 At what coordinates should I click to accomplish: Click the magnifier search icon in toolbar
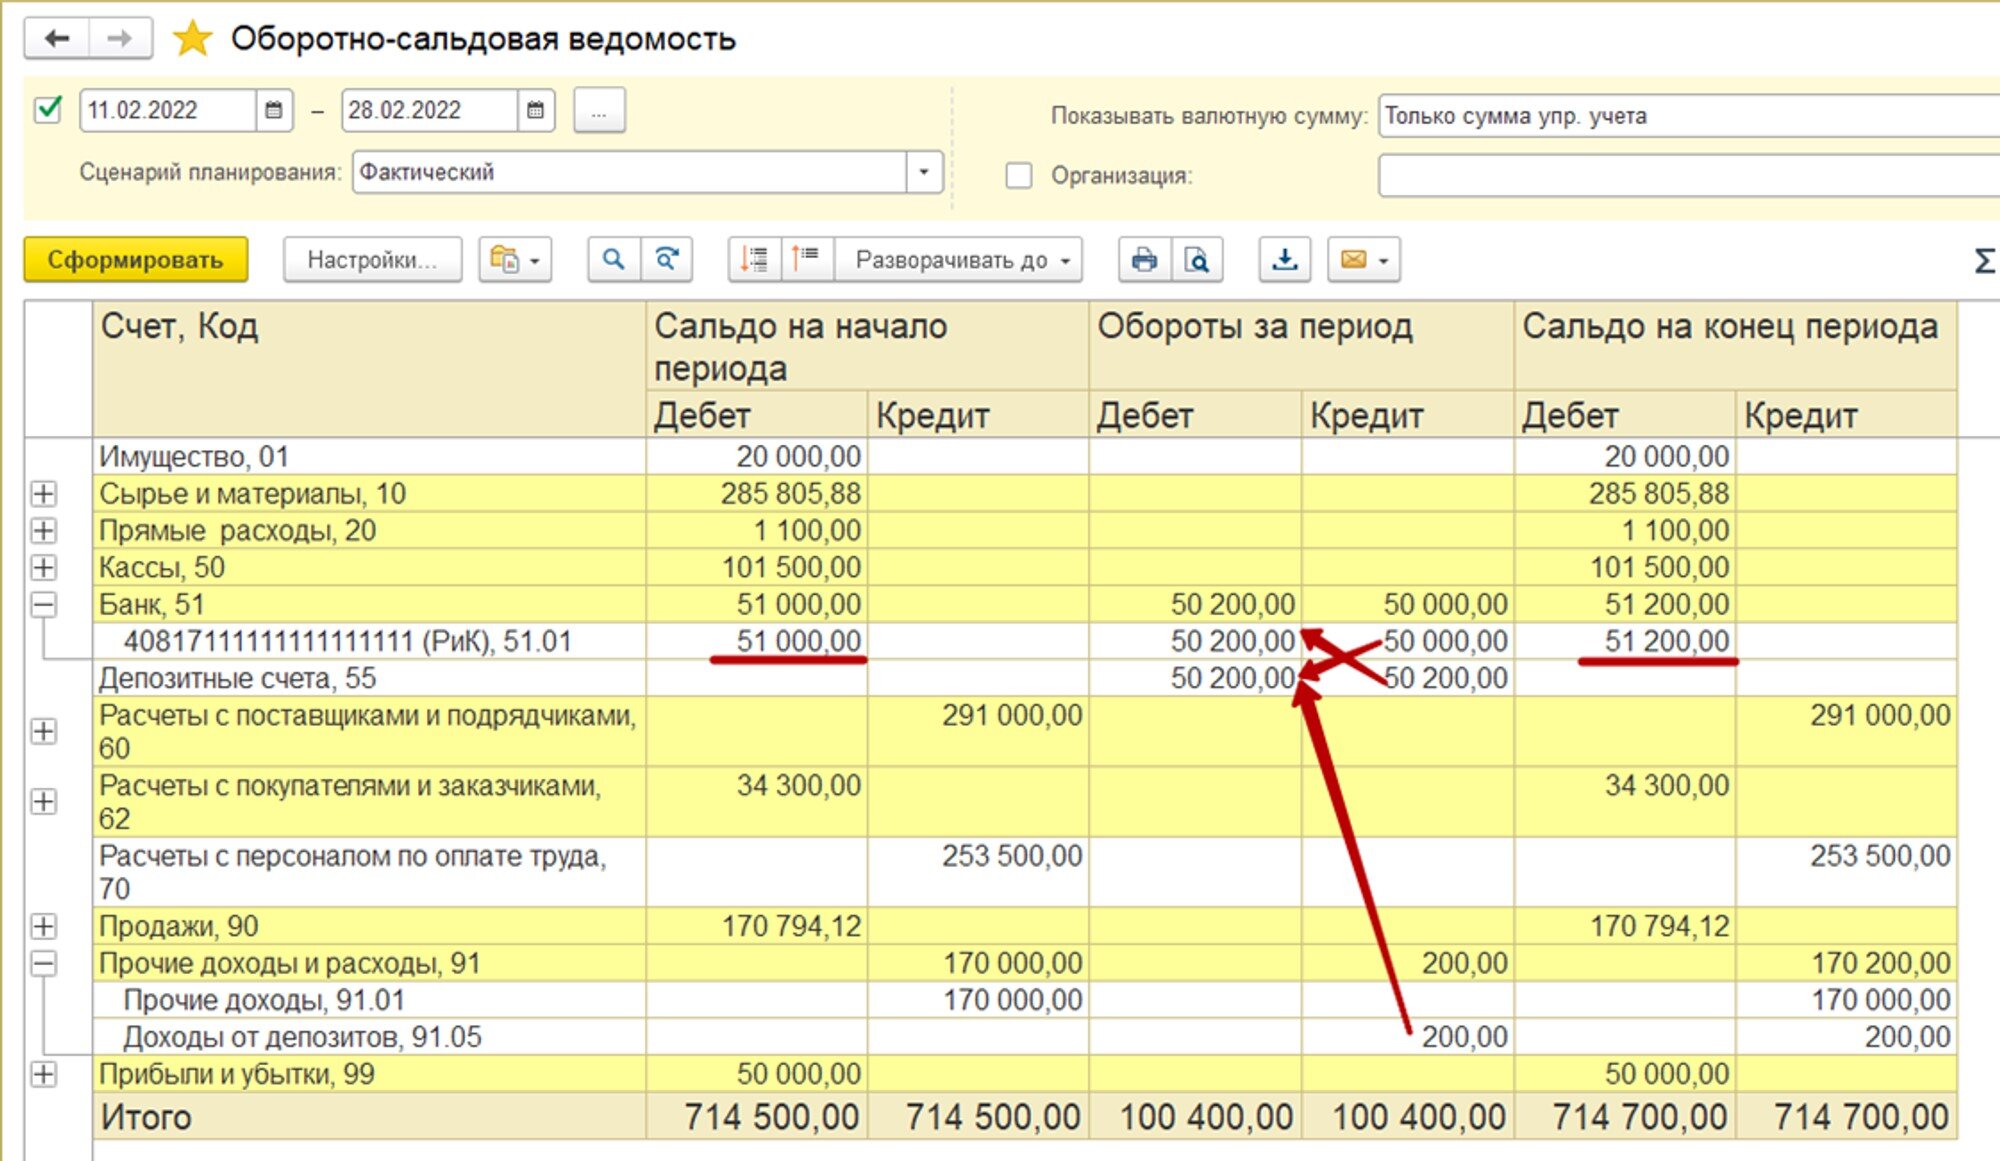[x=613, y=260]
